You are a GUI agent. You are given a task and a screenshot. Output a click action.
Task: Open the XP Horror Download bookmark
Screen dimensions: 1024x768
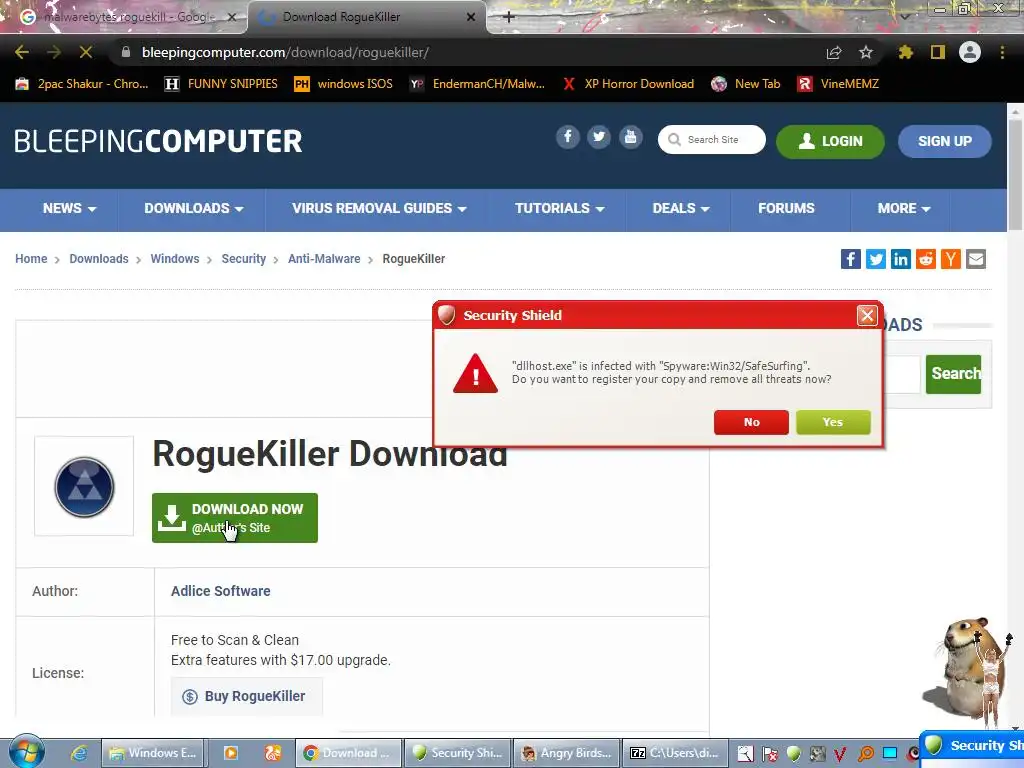[628, 84]
